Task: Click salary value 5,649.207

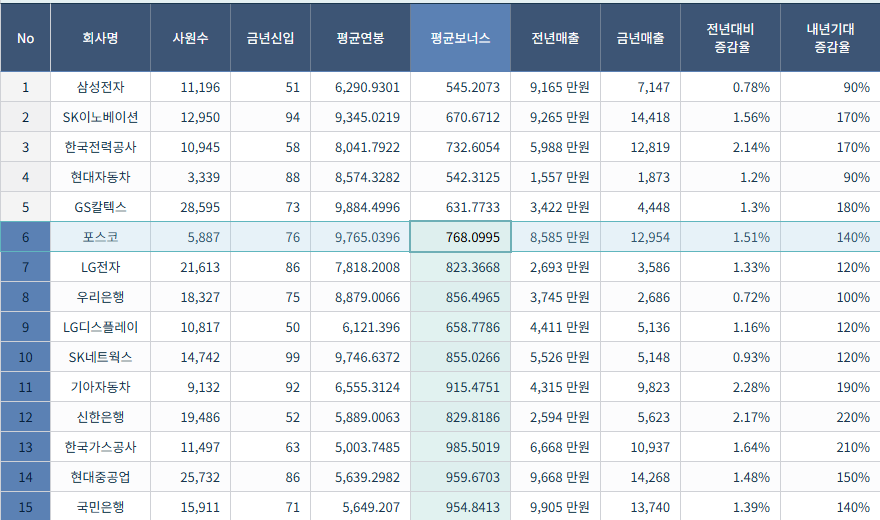Action: [360, 507]
